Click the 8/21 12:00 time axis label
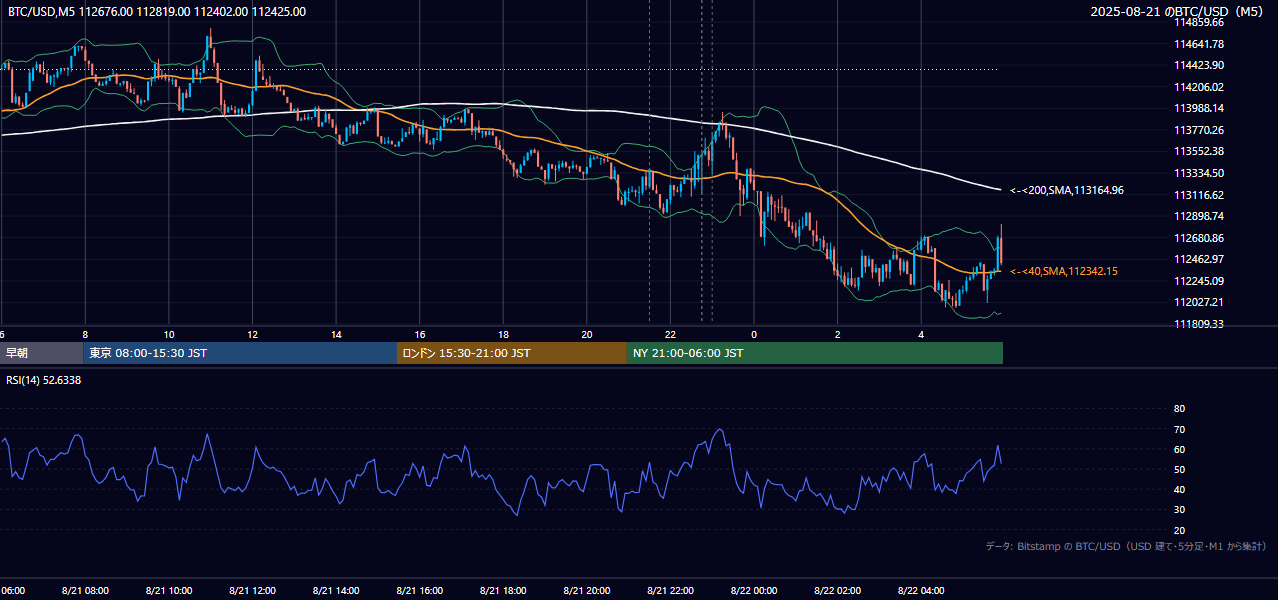 (253, 590)
